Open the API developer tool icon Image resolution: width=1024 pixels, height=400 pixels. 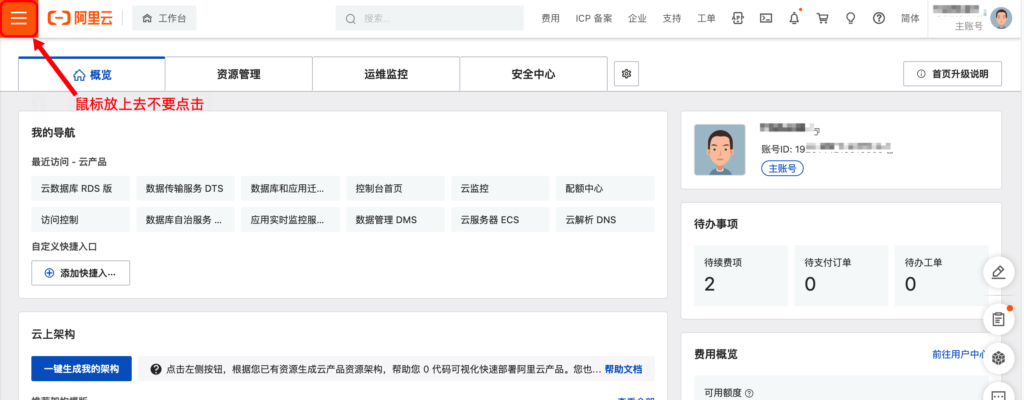click(x=738, y=18)
